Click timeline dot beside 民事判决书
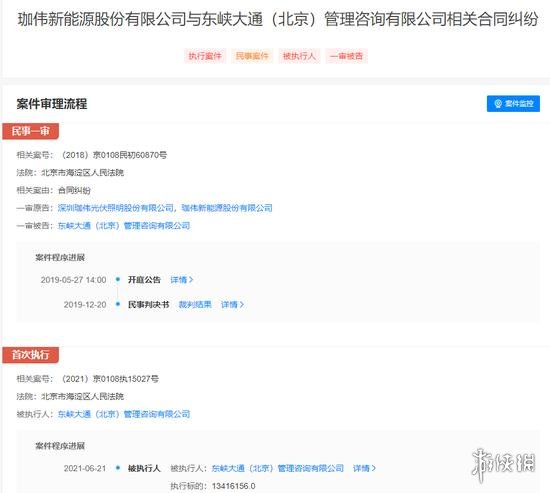Viewport: 550px width, 493px height. pos(118,304)
